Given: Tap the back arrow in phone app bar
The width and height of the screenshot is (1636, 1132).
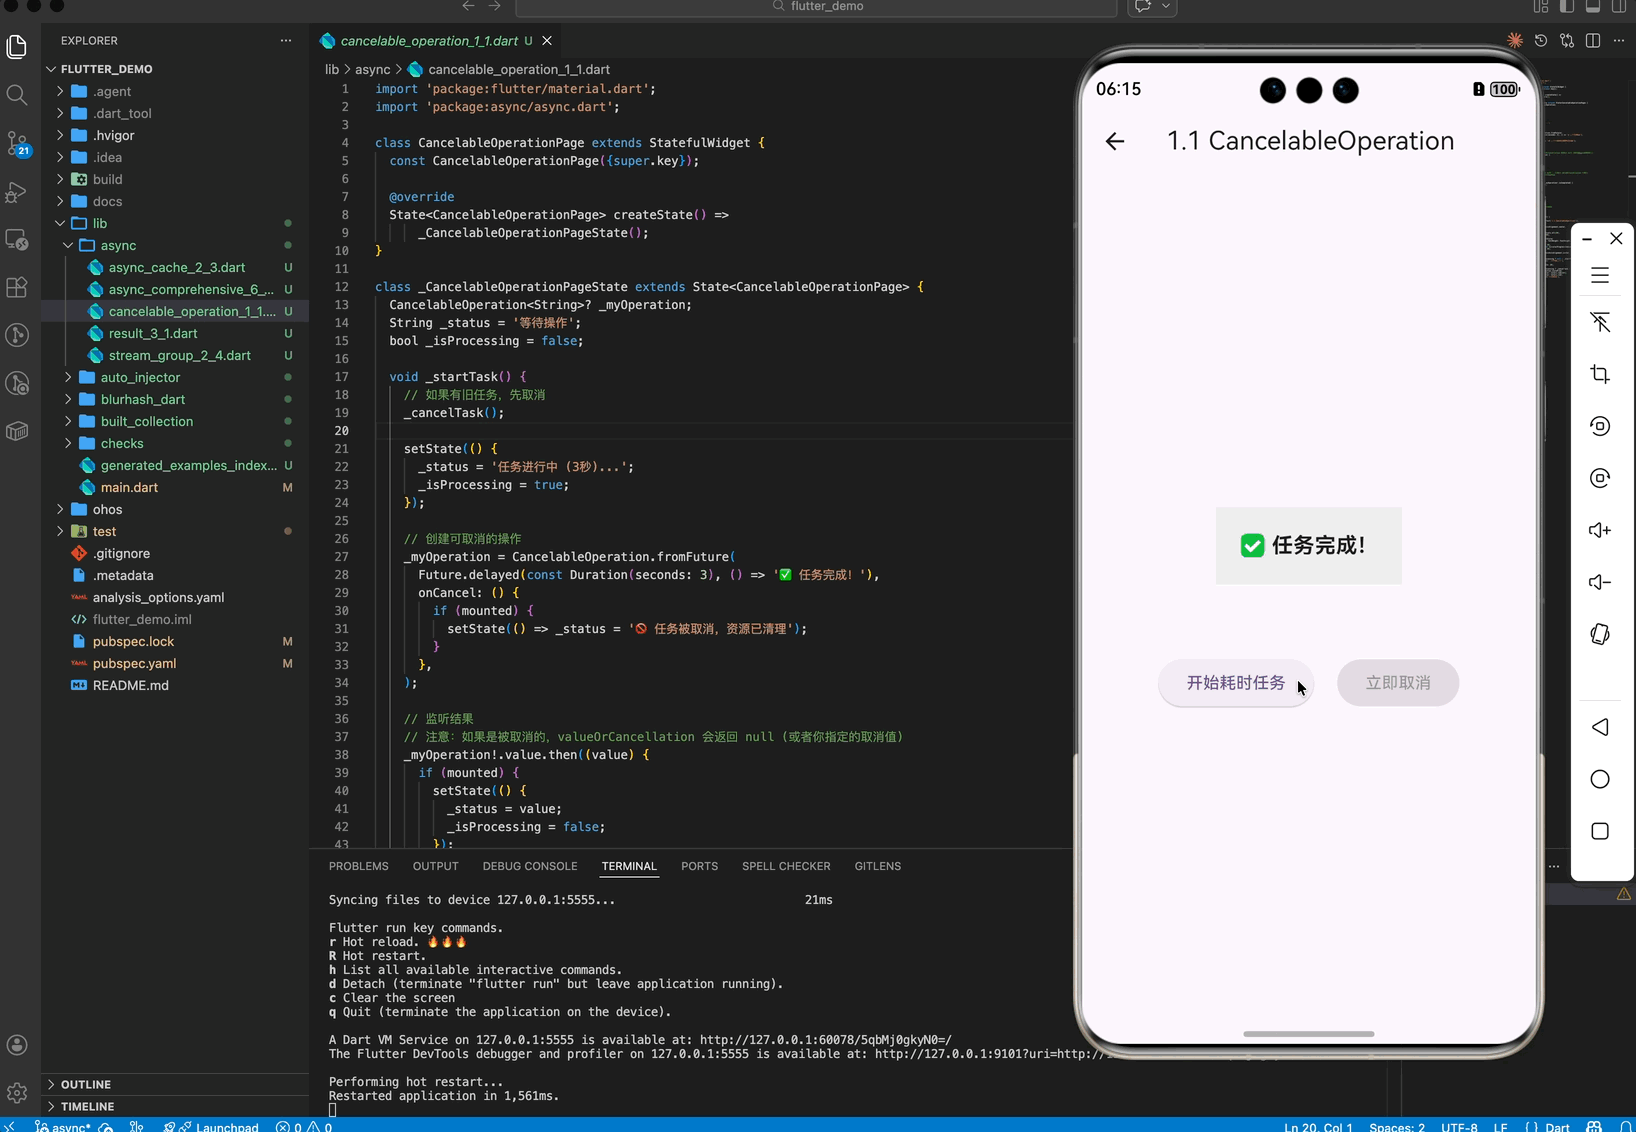Looking at the screenshot, I should 1115,141.
